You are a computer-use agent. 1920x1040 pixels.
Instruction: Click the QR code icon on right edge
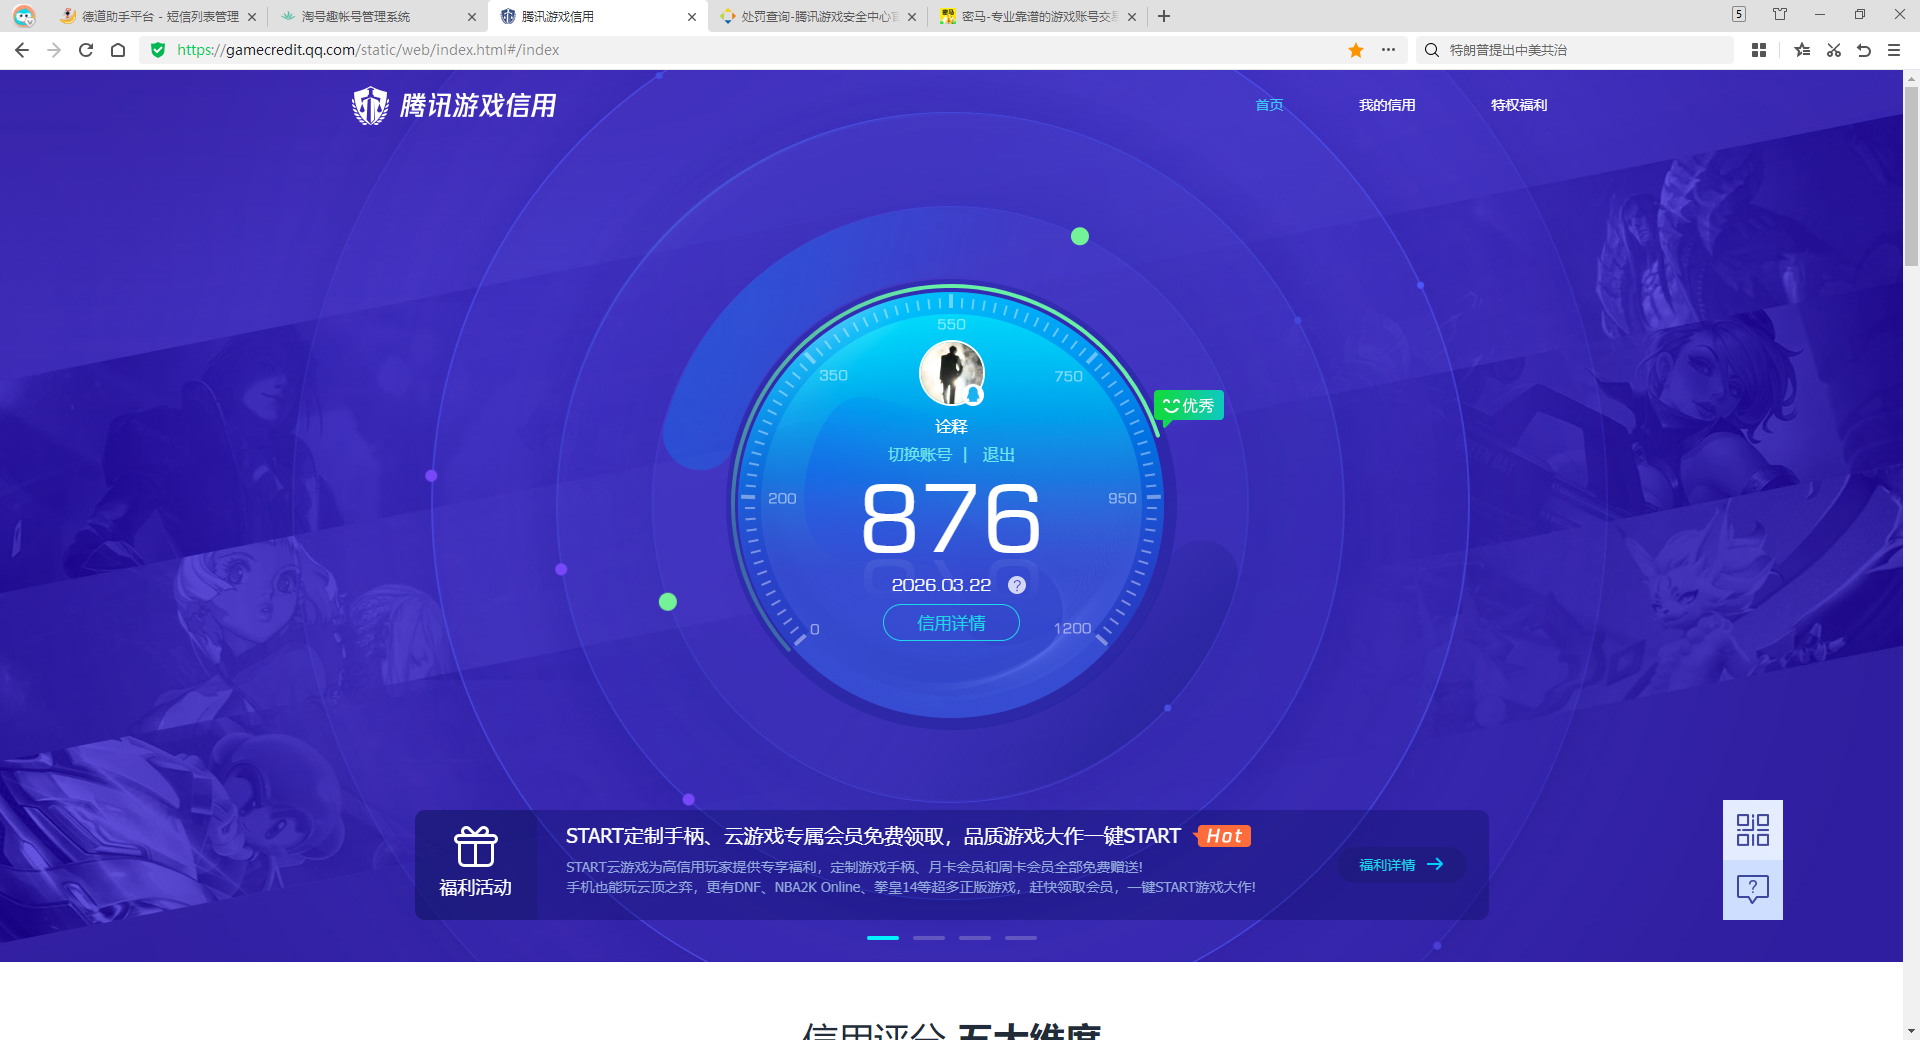point(1752,830)
